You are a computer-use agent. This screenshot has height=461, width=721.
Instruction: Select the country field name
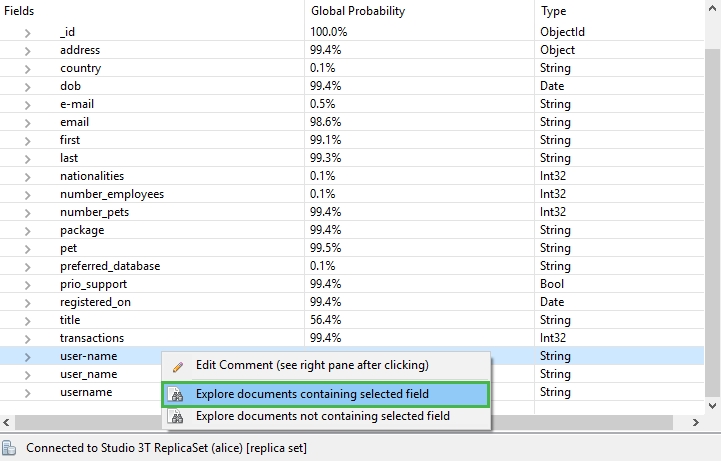tap(80, 68)
